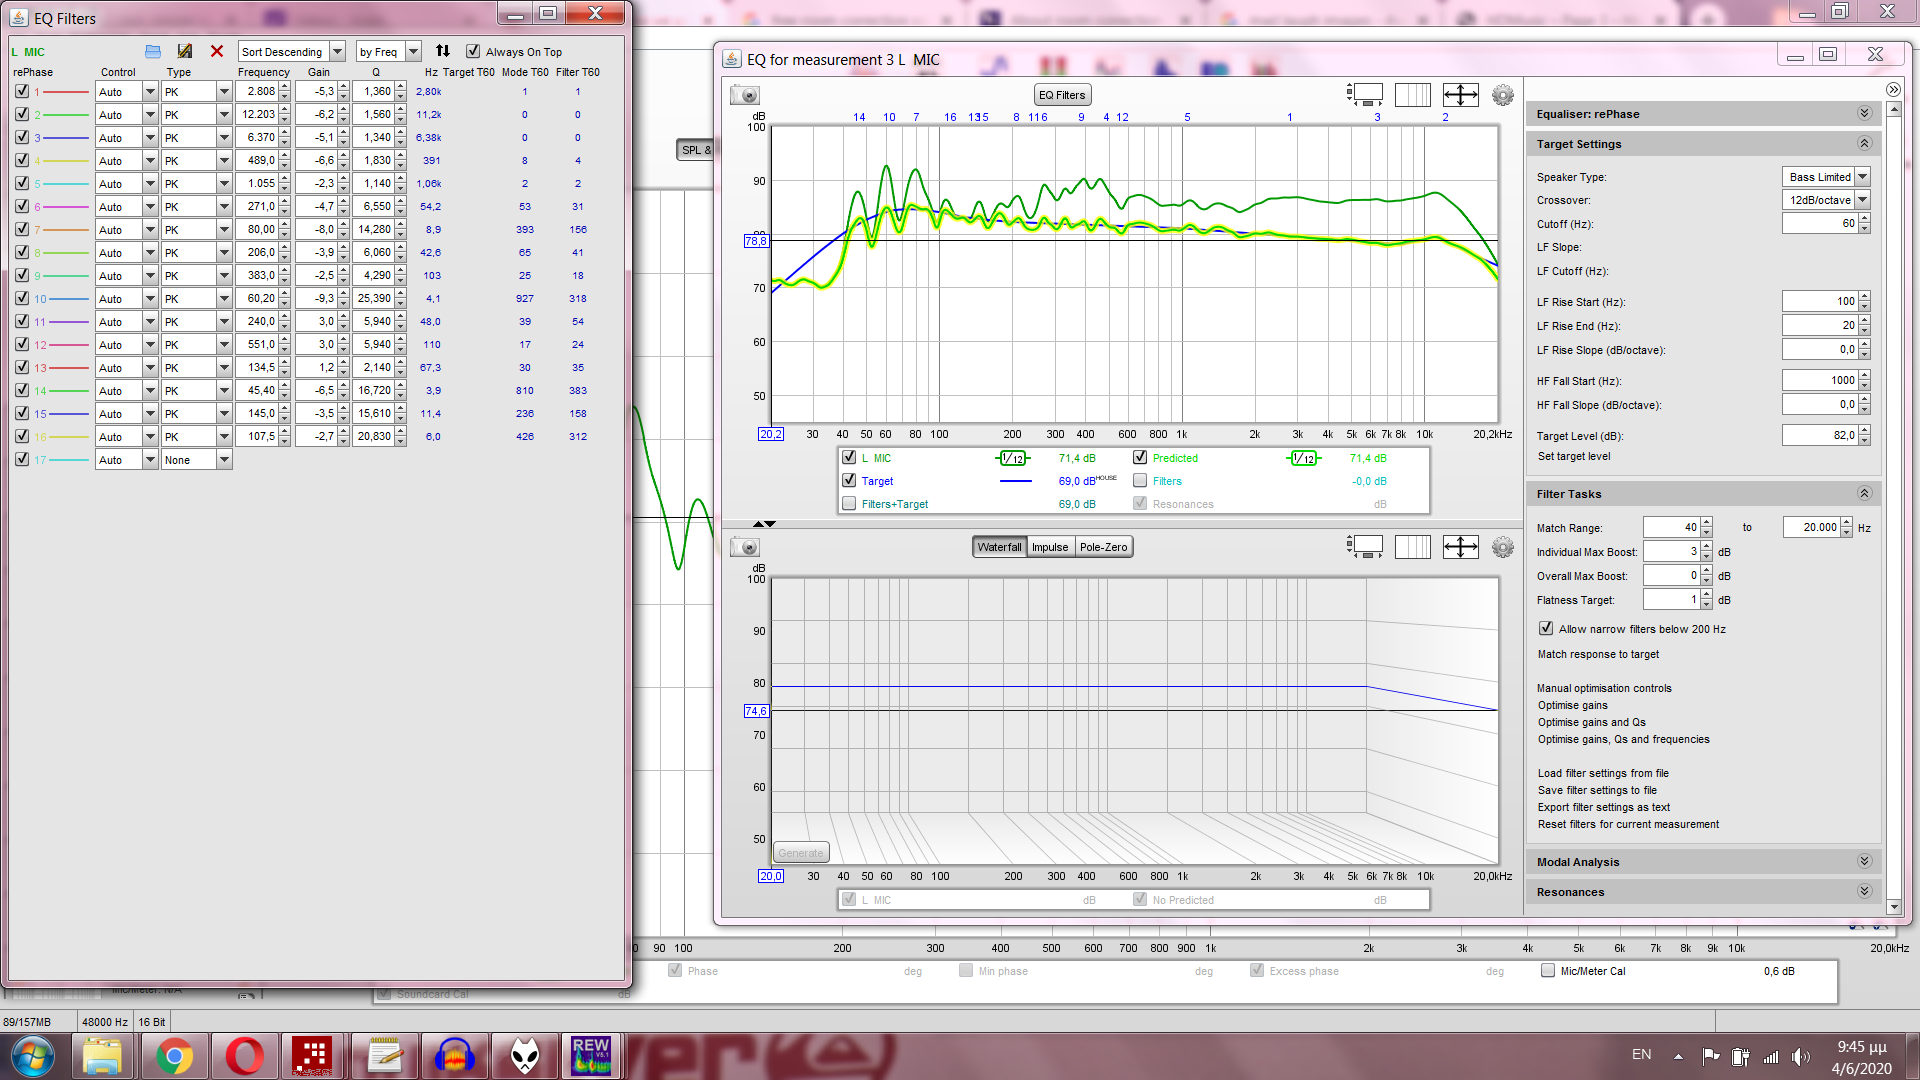1920x1080 pixels.
Task: Open lower graph controls gear icon
Action: 1503,547
